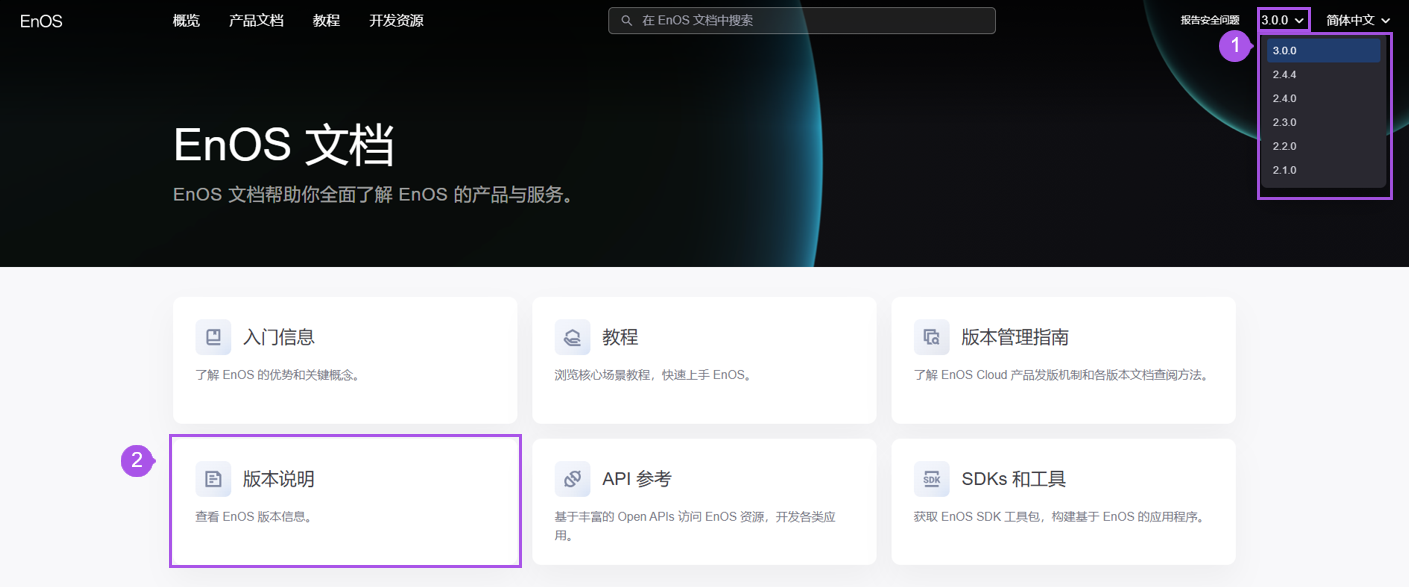Open the 版本说明 card title
Screen dimensions: 1409x587
click(x=279, y=479)
